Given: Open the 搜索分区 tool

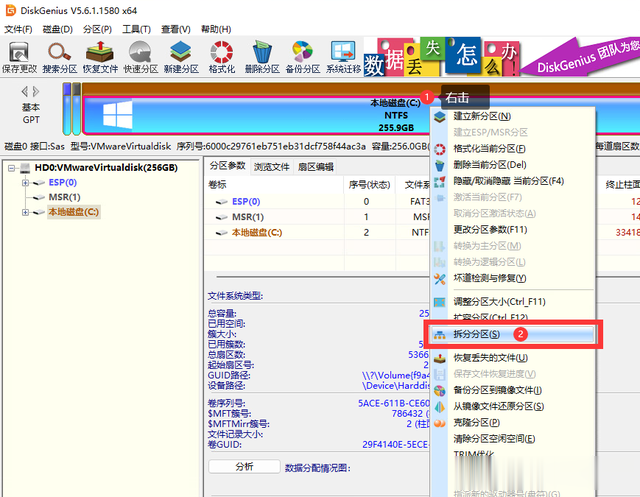Looking at the screenshot, I should [x=60, y=57].
